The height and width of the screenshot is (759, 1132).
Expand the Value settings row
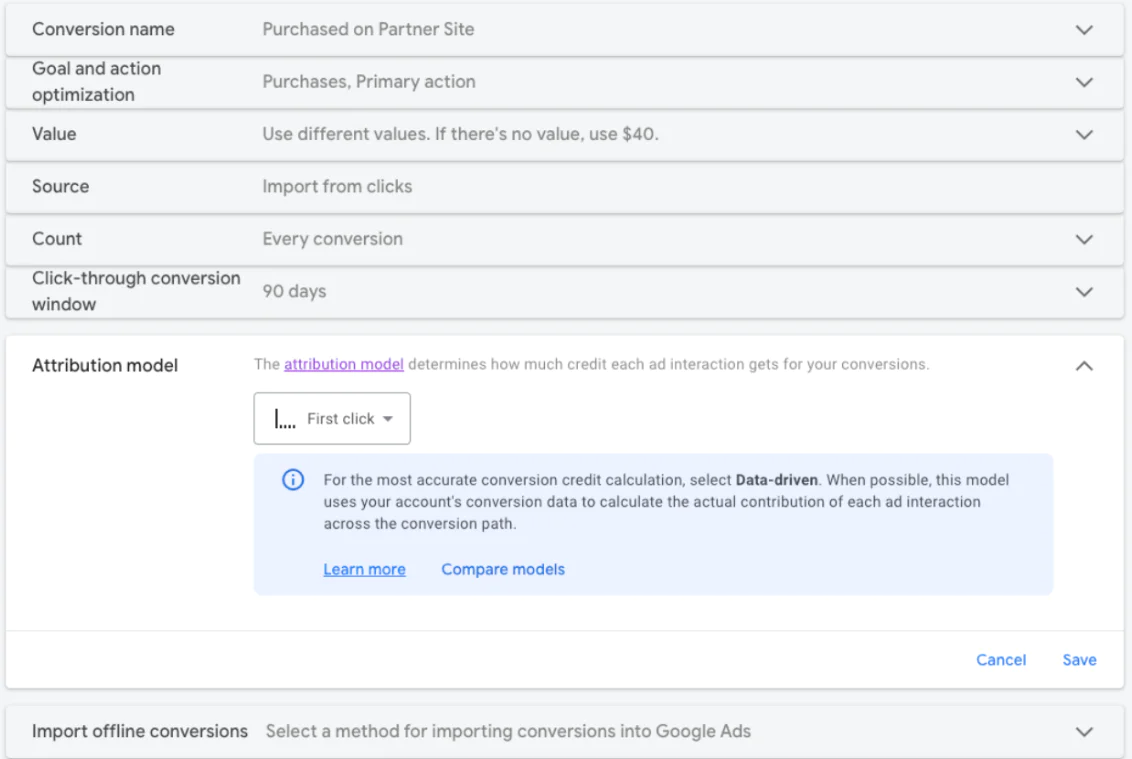click(1084, 134)
